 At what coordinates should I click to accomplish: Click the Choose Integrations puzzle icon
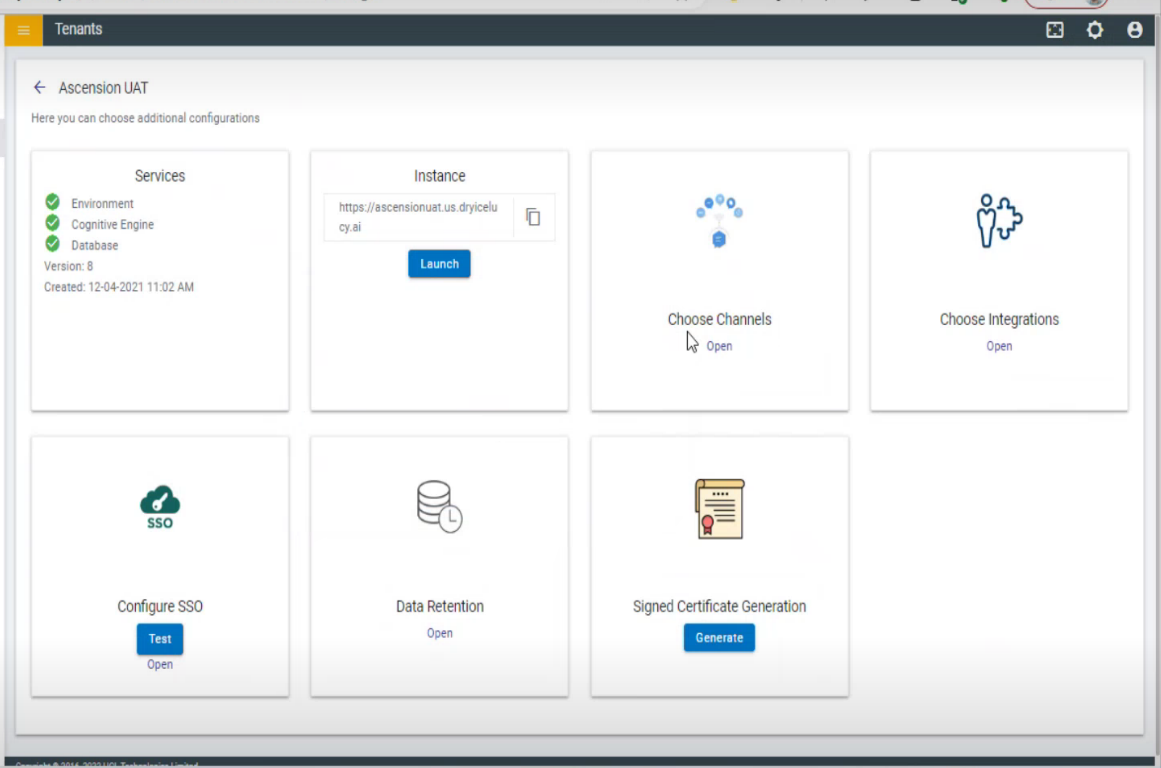coord(999,221)
